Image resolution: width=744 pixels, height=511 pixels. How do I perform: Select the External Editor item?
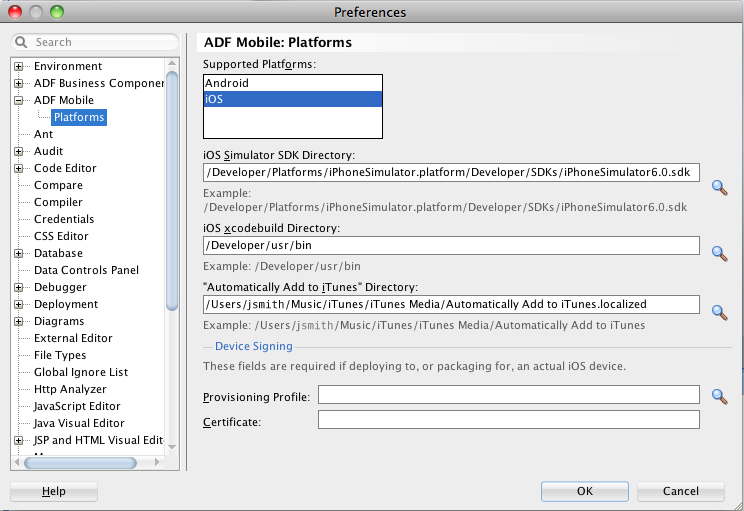point(73,338)
